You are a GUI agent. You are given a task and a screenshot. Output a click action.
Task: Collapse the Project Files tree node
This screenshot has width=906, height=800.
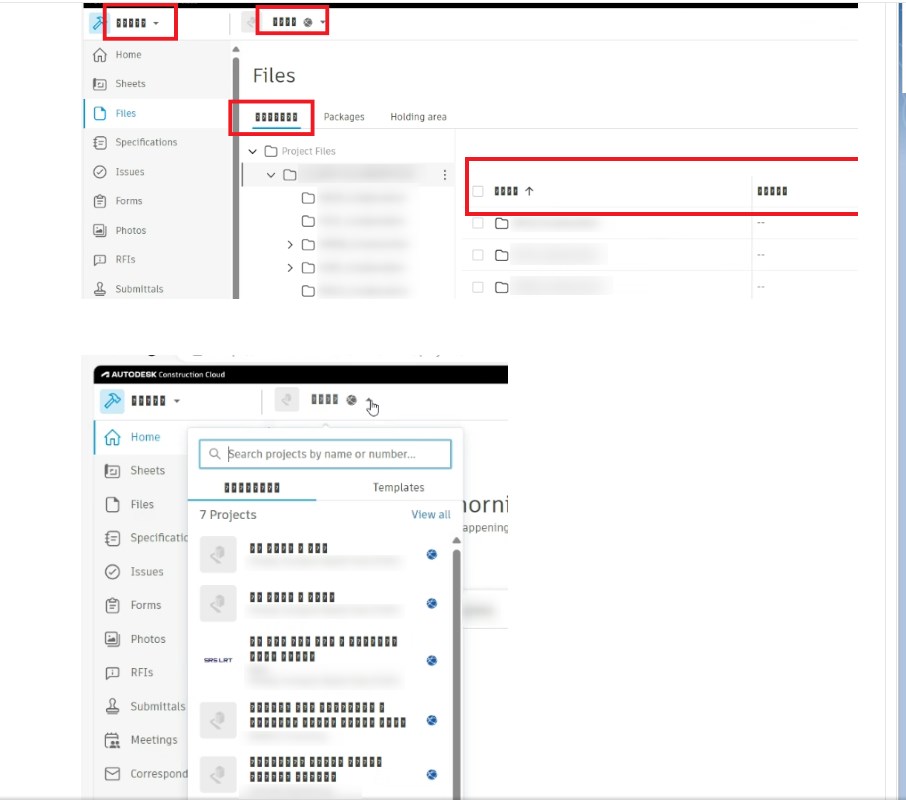point(254,150)
